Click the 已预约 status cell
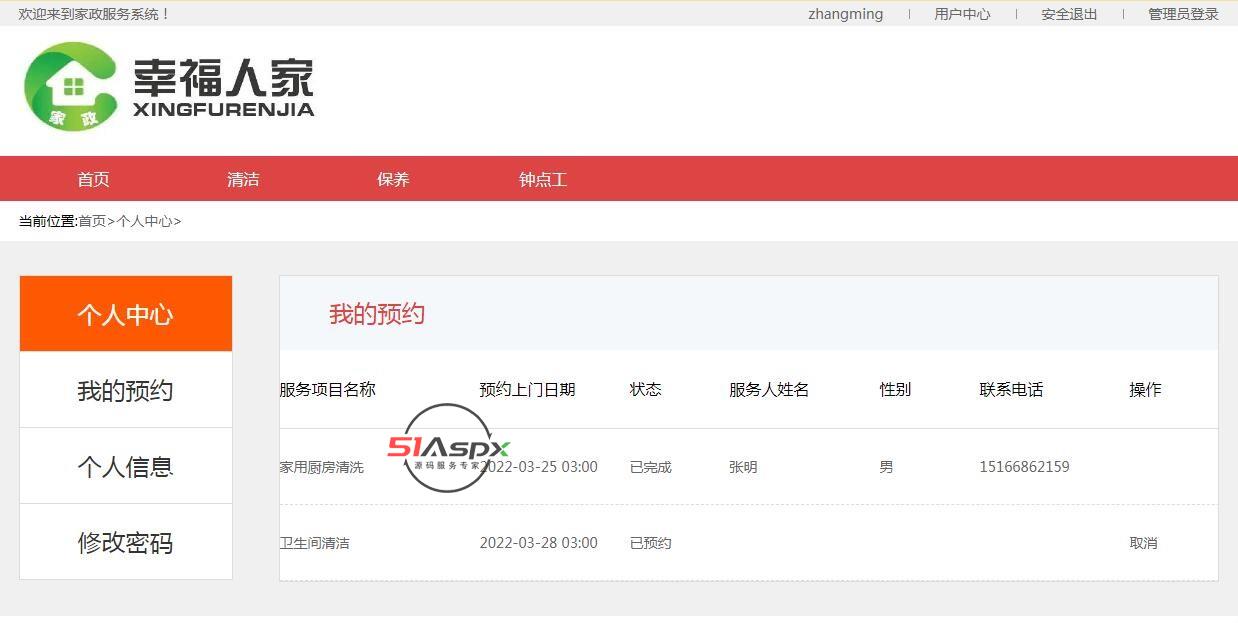The width and height of the screenshot is (1238, 623). [x=650, y=543]
